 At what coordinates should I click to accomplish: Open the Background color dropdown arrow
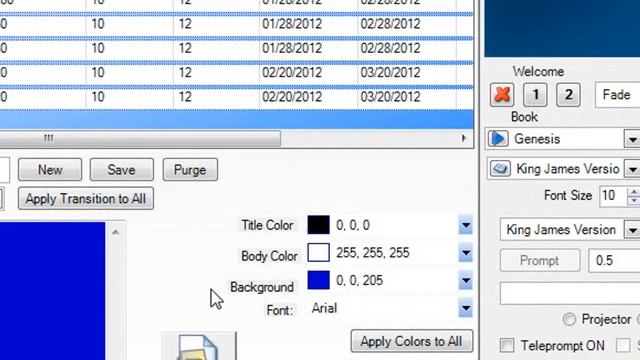tap(465, 281)
